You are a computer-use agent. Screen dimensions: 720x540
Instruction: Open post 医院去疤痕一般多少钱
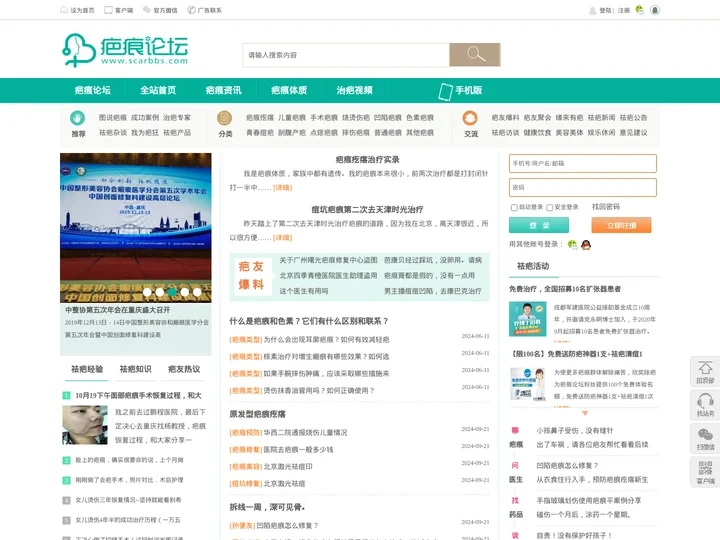click(x=298, y=450)
